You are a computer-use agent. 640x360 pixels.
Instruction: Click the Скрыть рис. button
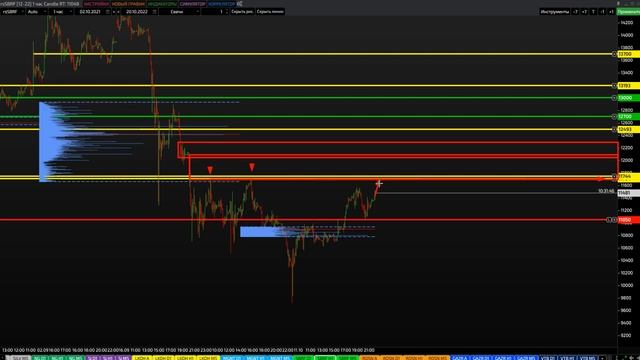tap(242, 12)
